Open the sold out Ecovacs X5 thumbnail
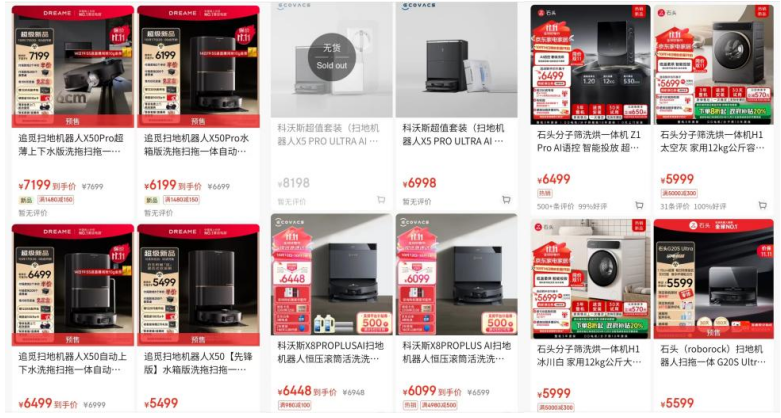 coord(332,60)
